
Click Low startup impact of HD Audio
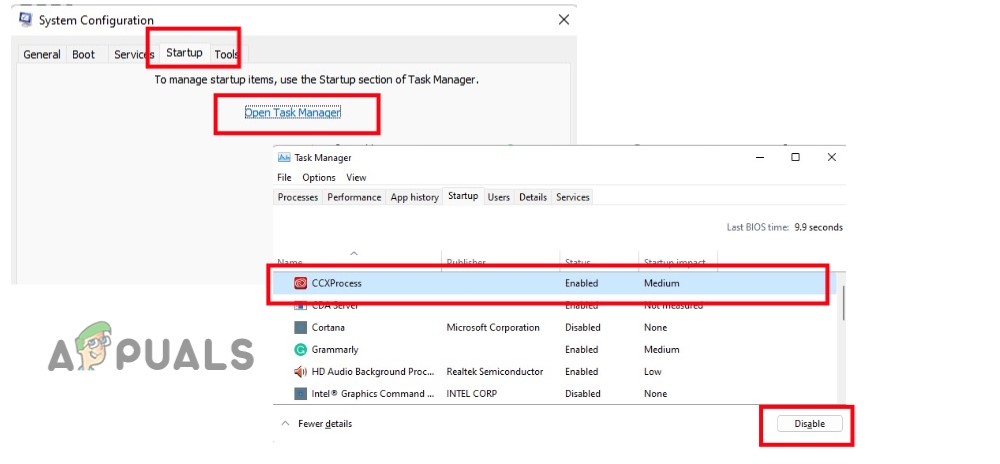[653, 372]
